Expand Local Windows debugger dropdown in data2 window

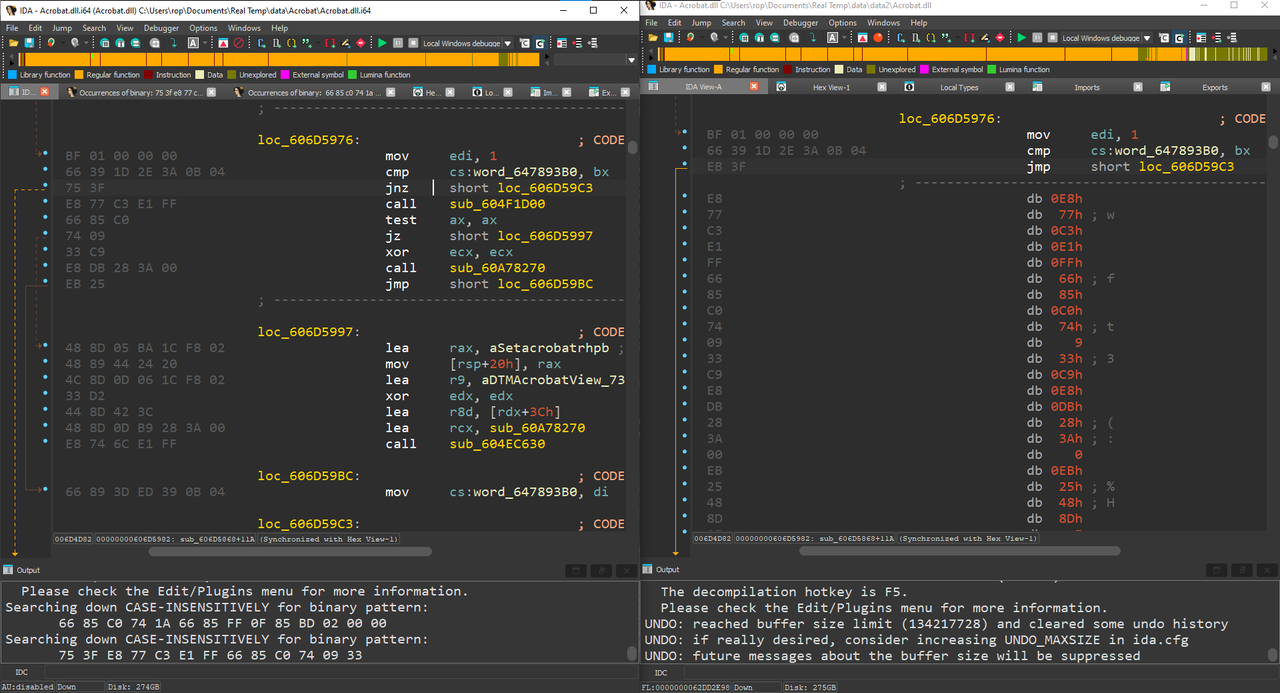point(1147,38)
